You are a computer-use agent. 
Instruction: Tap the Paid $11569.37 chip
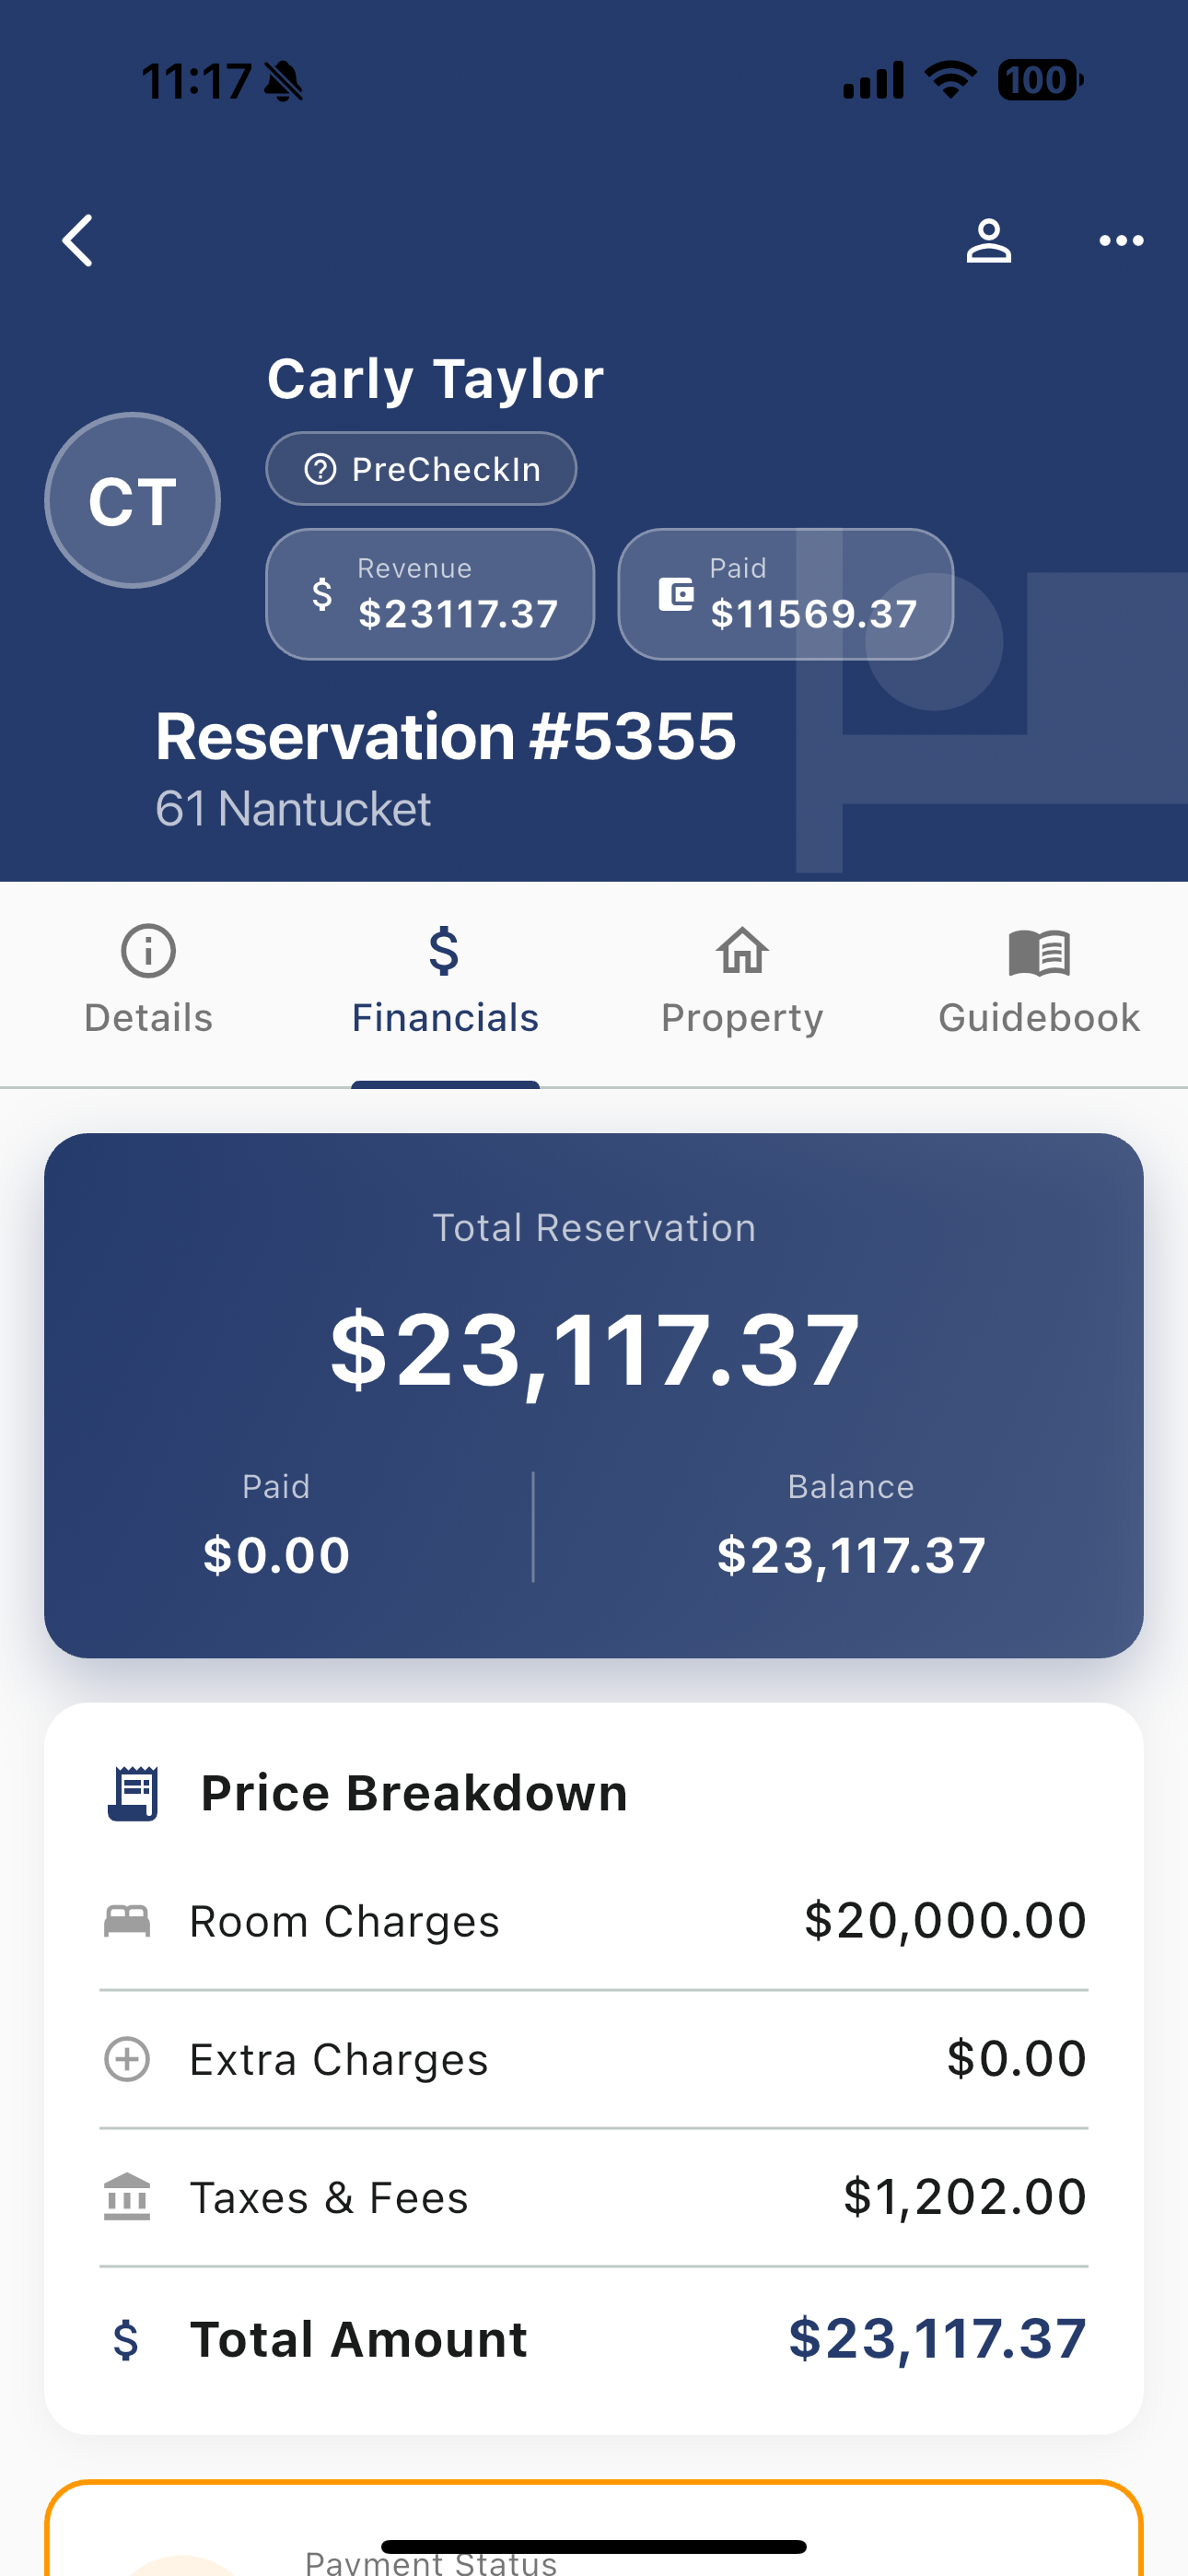pos(785,594)
